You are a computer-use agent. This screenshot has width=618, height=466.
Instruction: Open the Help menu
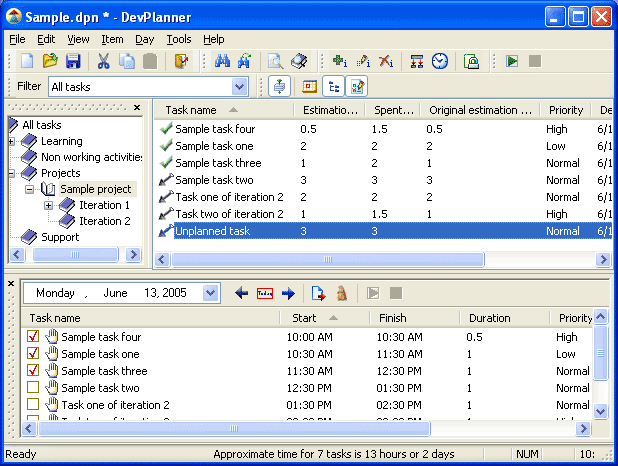coord(214,39)
